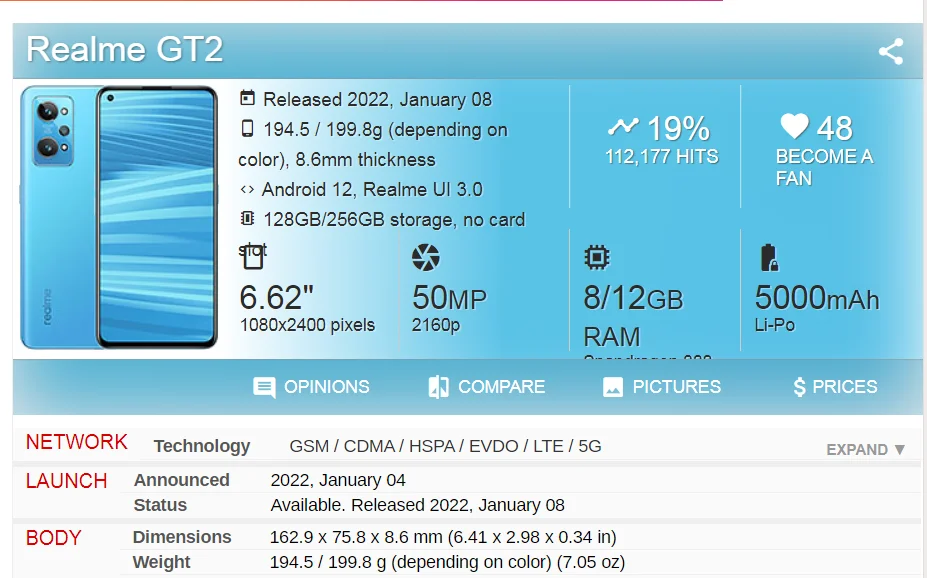Click the 5000mAh battery text

pyautogui.click(x=817, y=298)
